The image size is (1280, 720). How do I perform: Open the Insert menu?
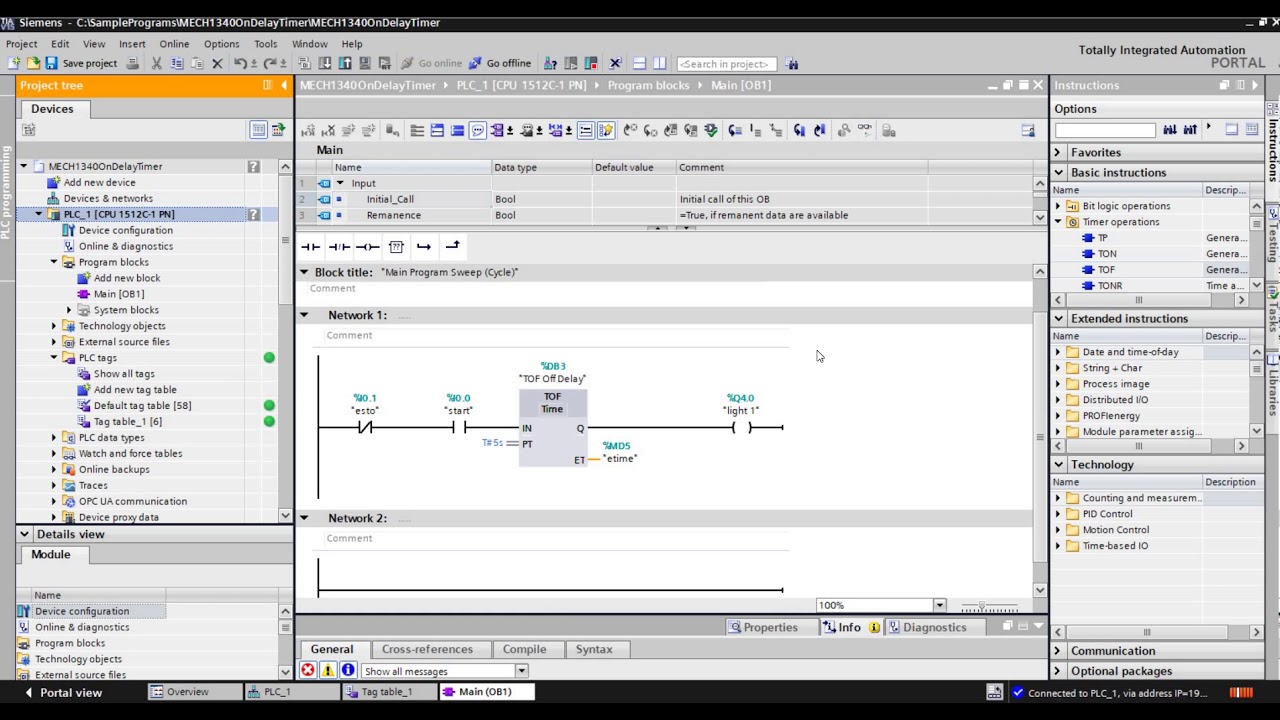click(132, 44)
